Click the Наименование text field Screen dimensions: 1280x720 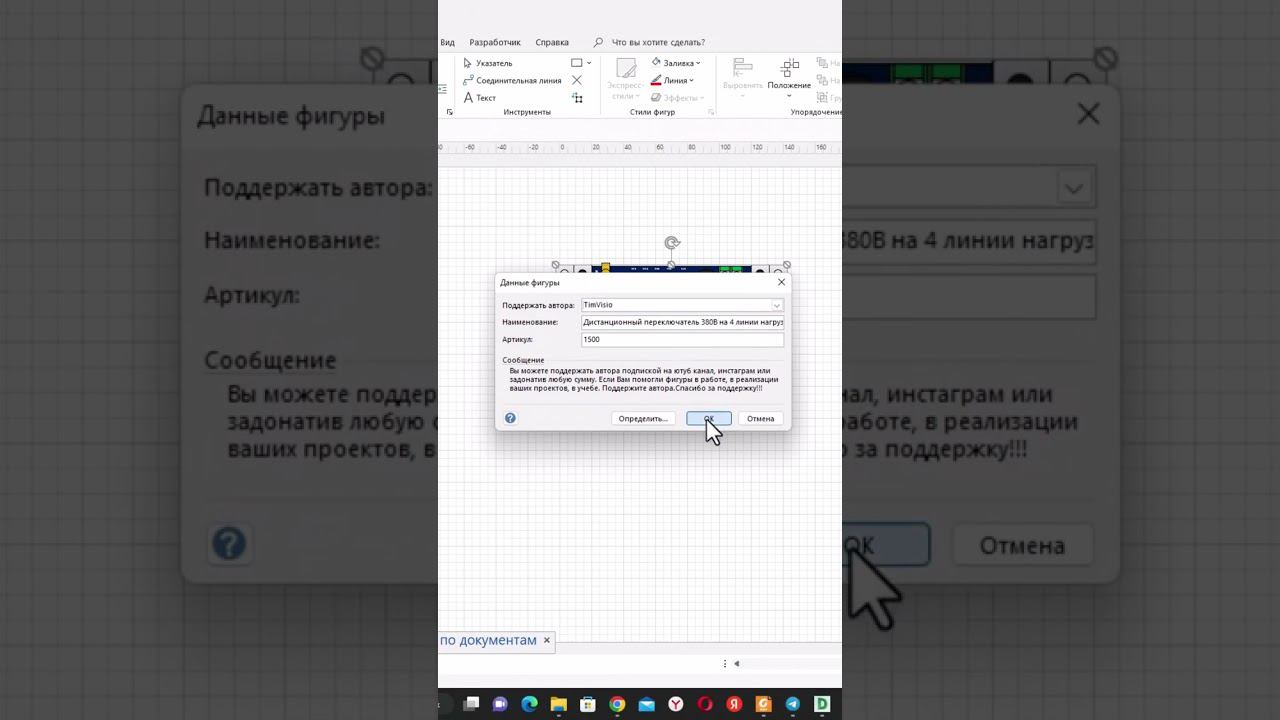[683, 322]
